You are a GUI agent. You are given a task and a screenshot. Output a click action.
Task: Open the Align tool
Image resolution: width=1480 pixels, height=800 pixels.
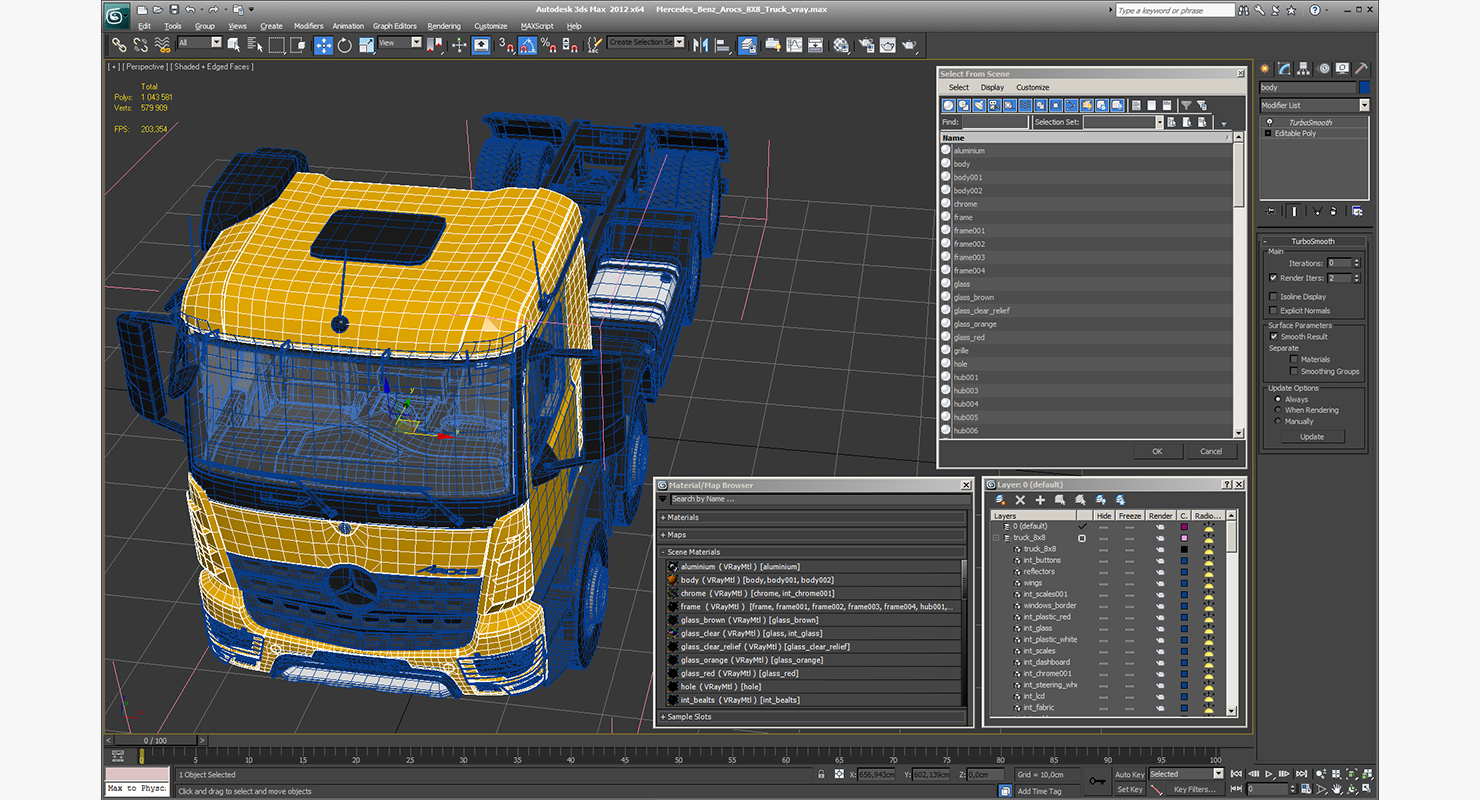pyautogui.click(x=723, y=45)
